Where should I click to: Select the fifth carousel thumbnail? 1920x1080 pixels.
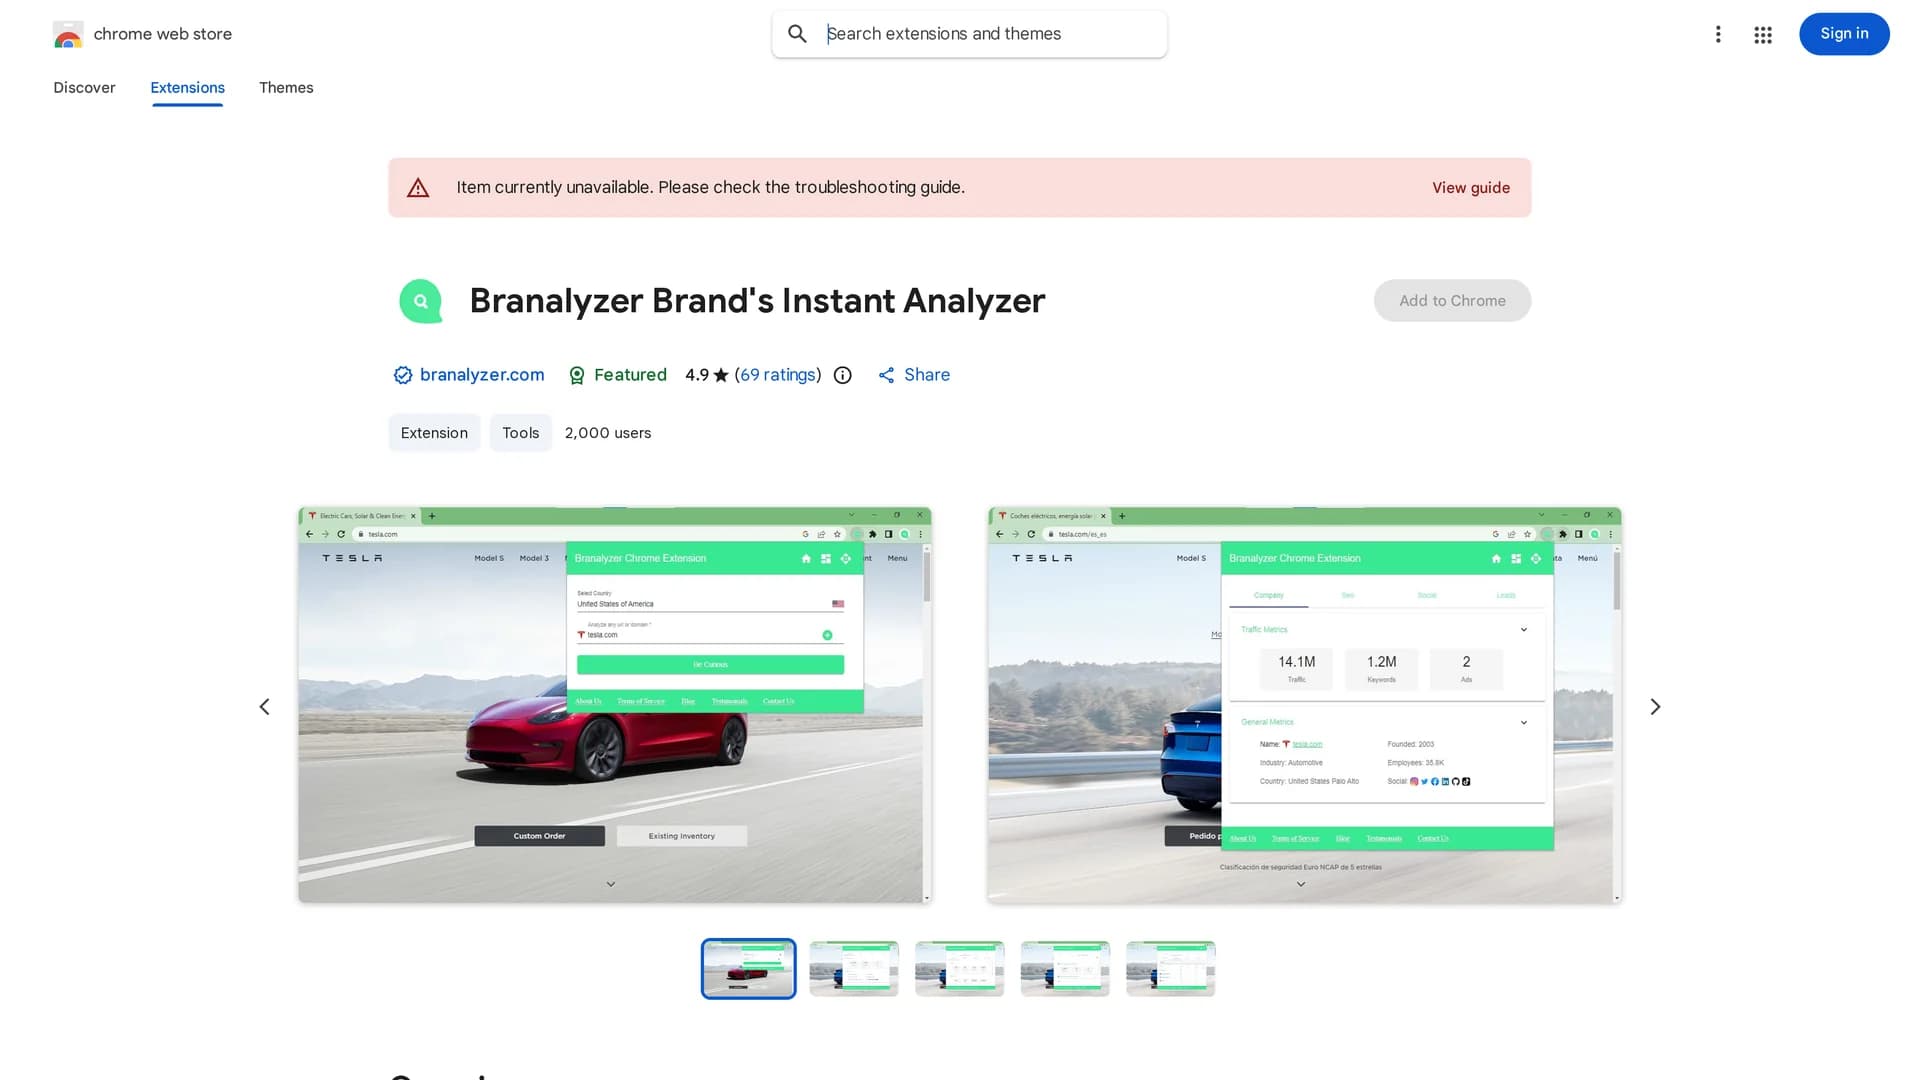tap(1170, 968)
